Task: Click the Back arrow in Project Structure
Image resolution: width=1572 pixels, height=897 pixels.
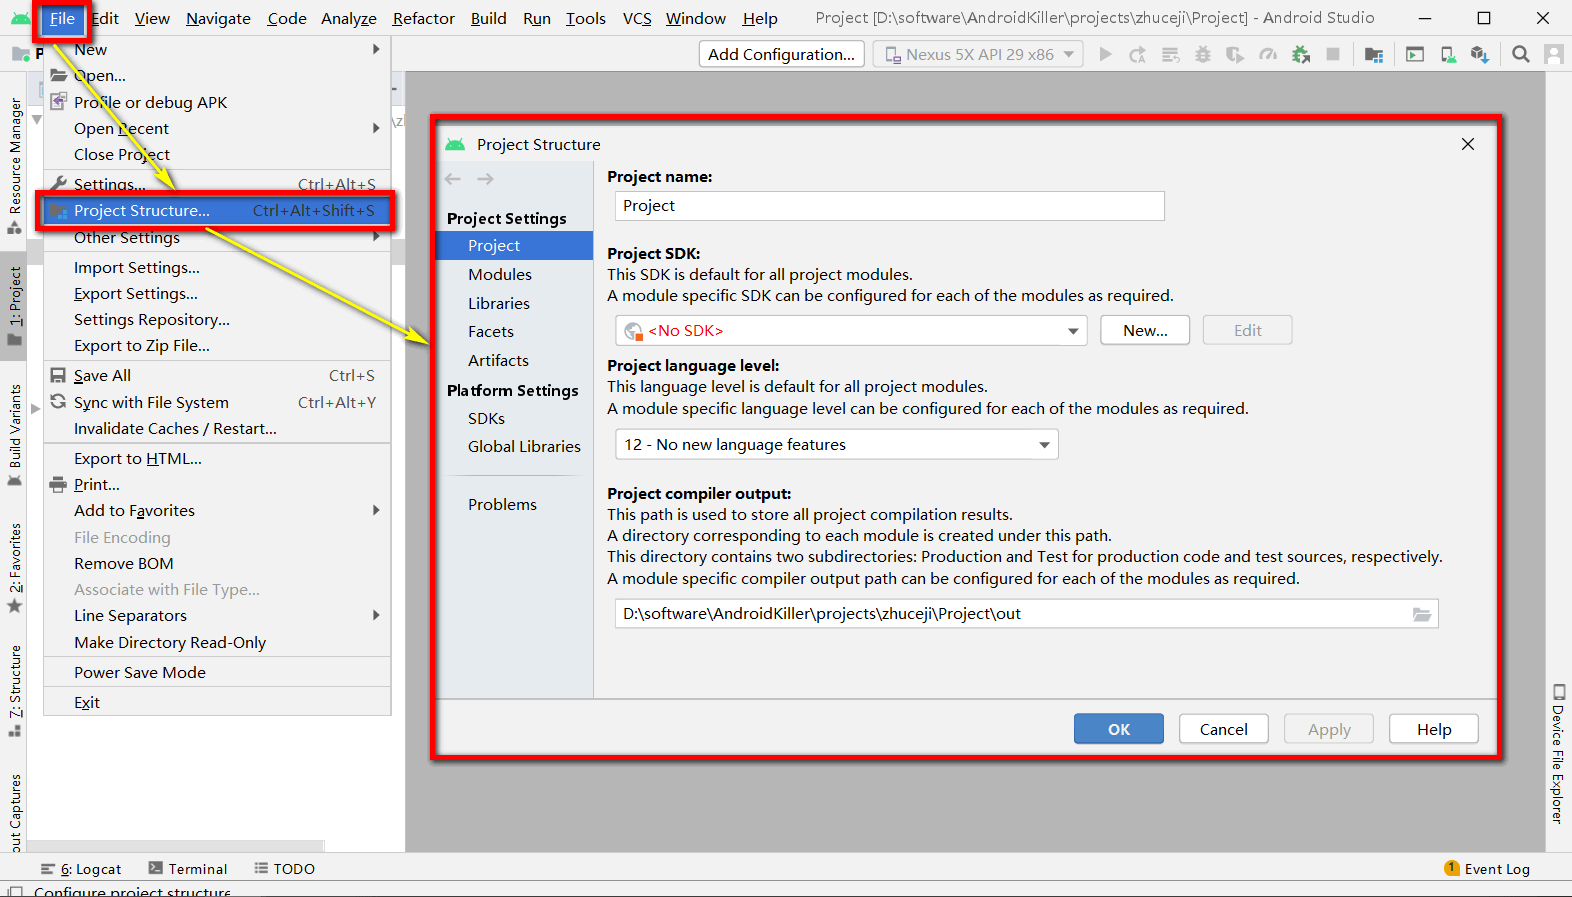Action: [453, 179]
